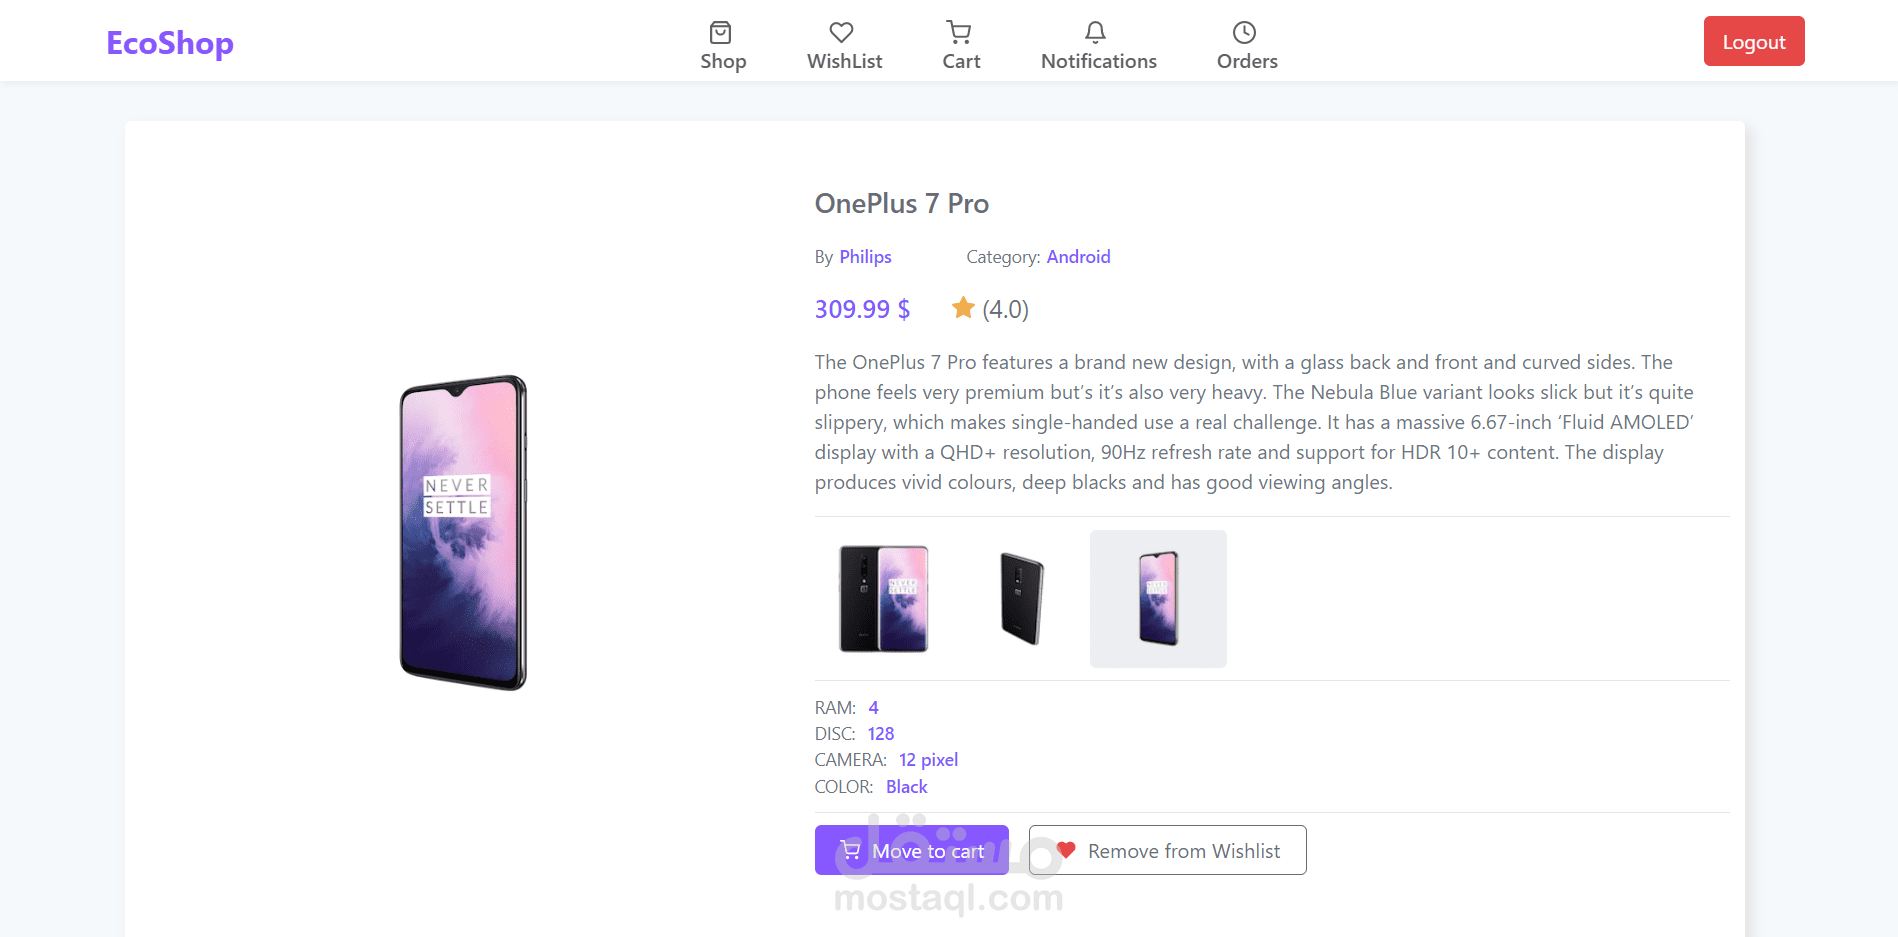Select the front-and-back phones thumbnail
Viewport: 1898px width, 937px height.
click(x=883, y=599)
